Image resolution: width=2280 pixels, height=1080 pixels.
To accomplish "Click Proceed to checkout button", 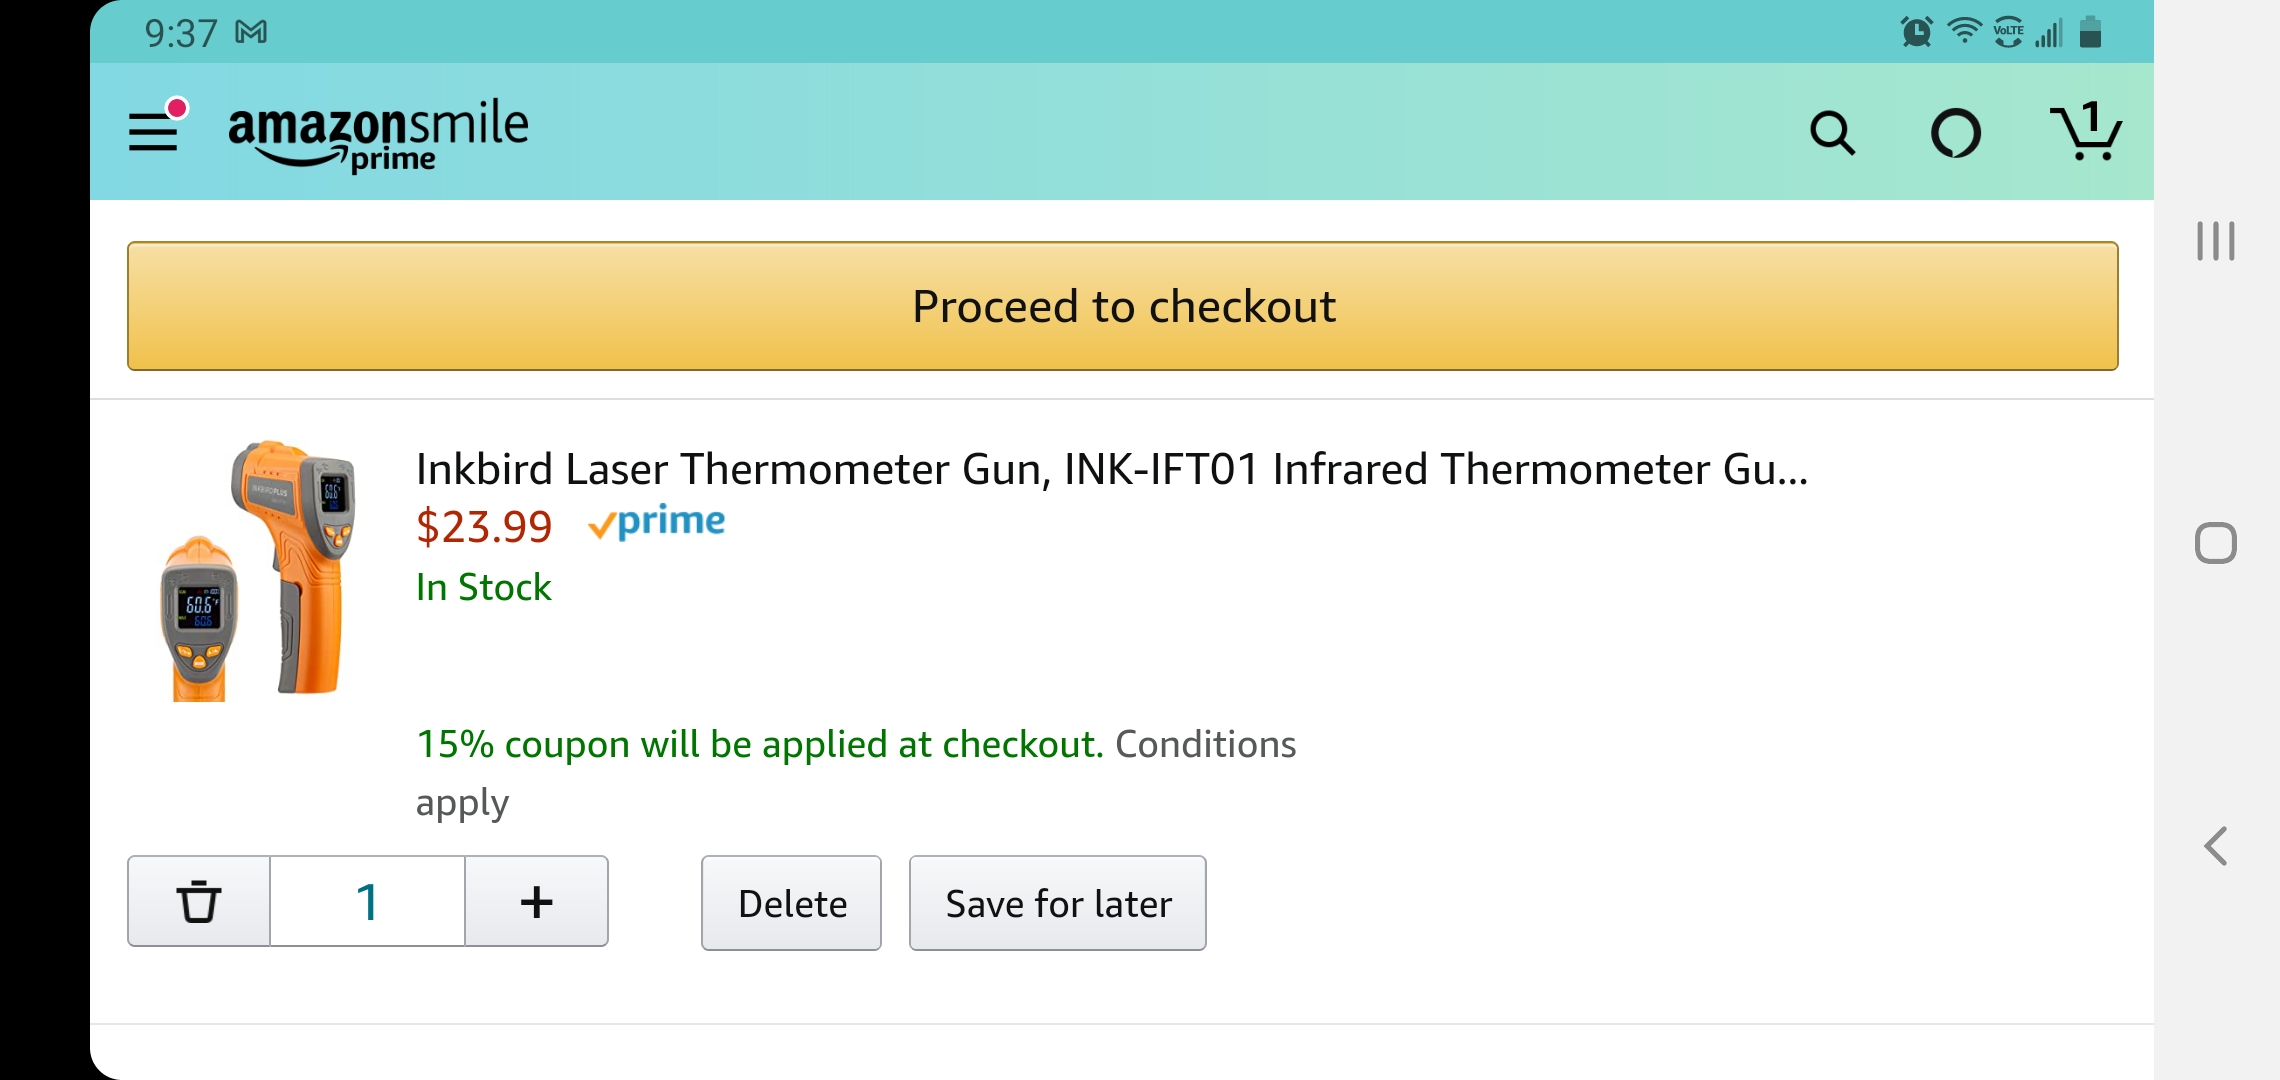I will tap(1122, 306).
